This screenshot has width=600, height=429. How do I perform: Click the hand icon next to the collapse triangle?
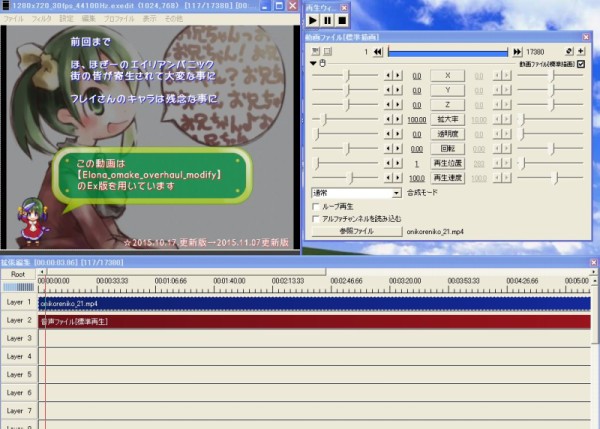tap(323, 63)
